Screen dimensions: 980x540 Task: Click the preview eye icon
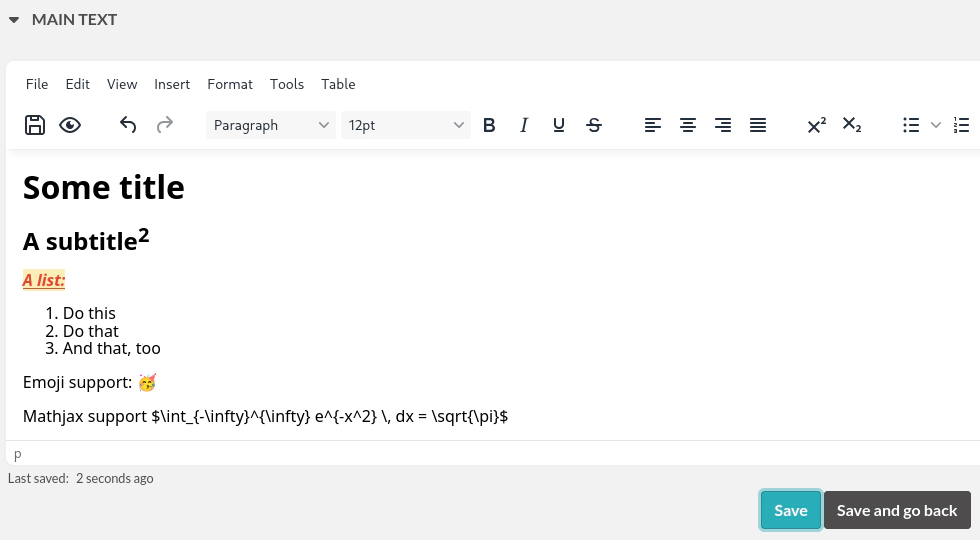point(70,125)
